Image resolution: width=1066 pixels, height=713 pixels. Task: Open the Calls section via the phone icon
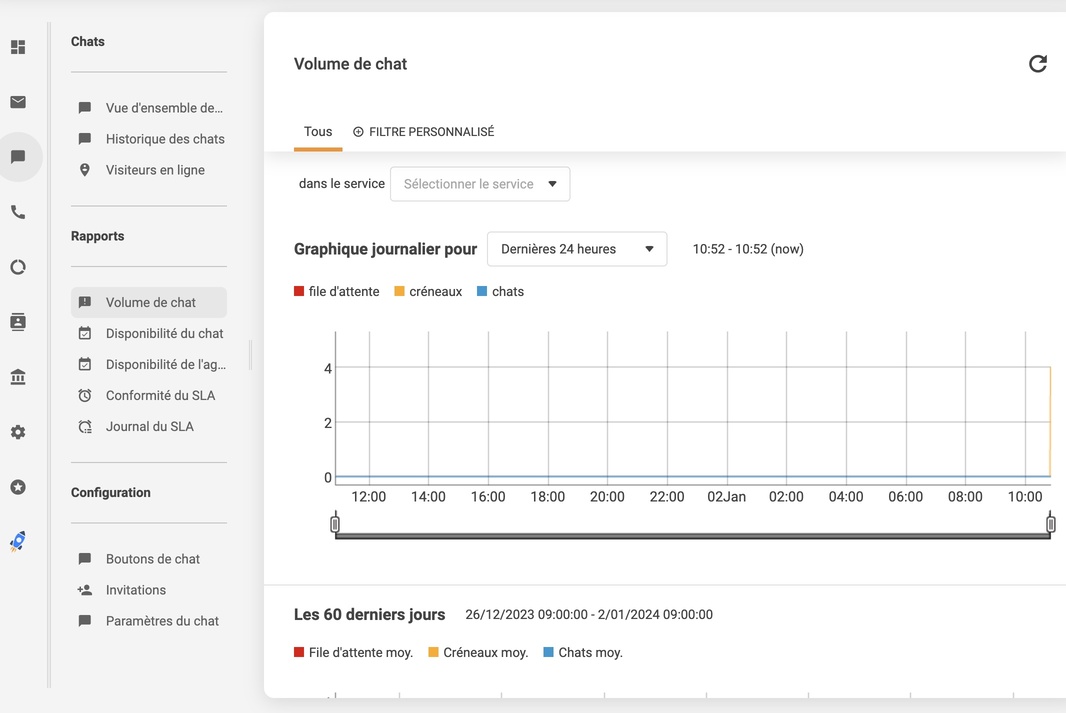[16, 211]
